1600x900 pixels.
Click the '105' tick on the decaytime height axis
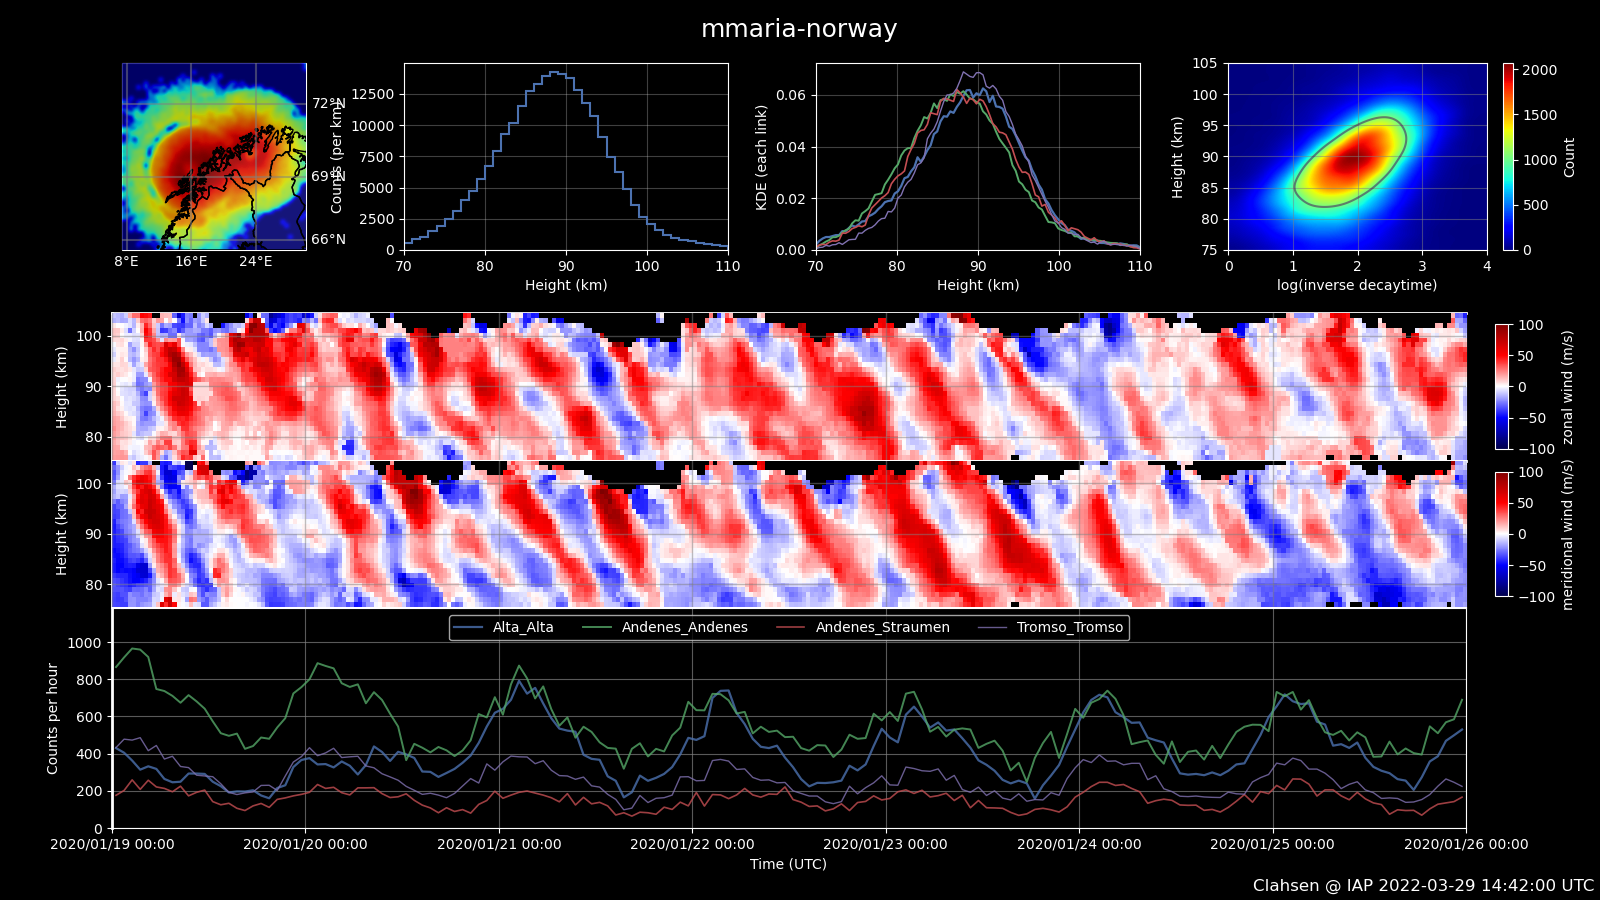point(1204,63)
